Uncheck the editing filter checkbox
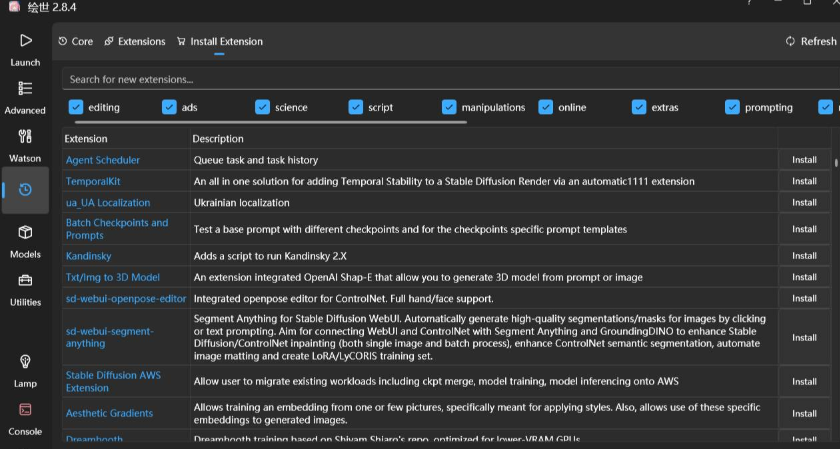 [76, 107]
